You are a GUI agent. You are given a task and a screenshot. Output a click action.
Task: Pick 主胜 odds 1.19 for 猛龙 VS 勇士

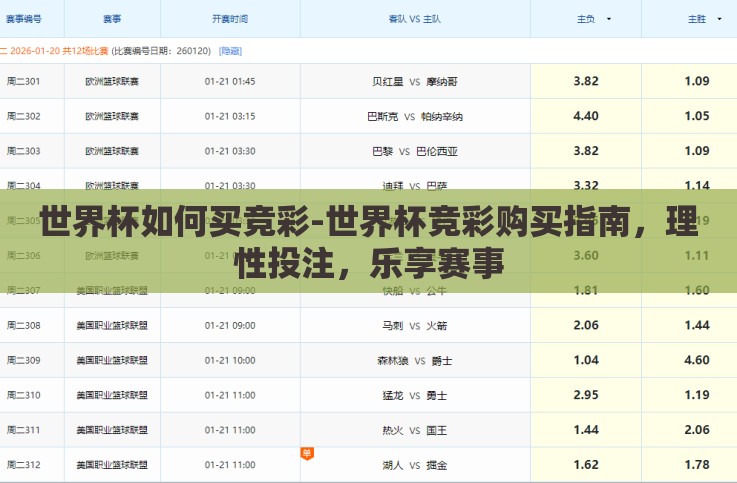697,395
